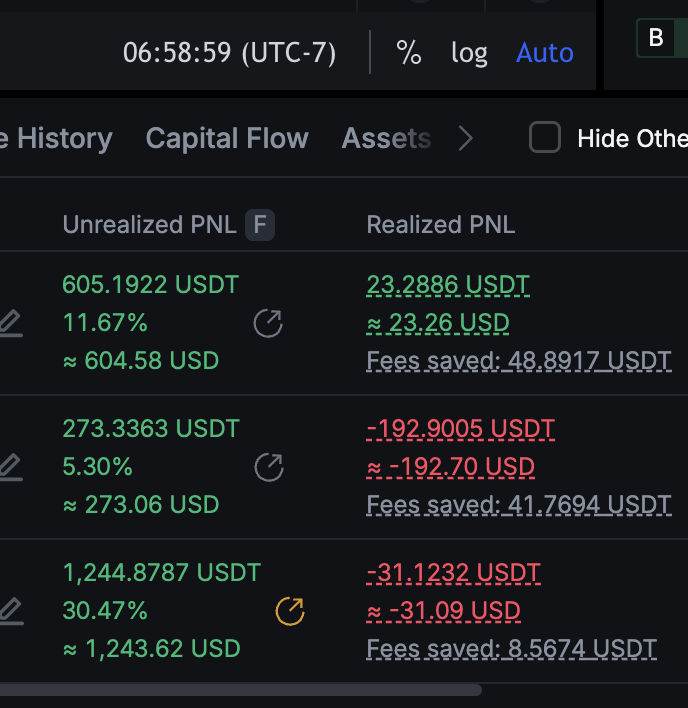Edit icon in the 5.30% row

coord(11,467)
